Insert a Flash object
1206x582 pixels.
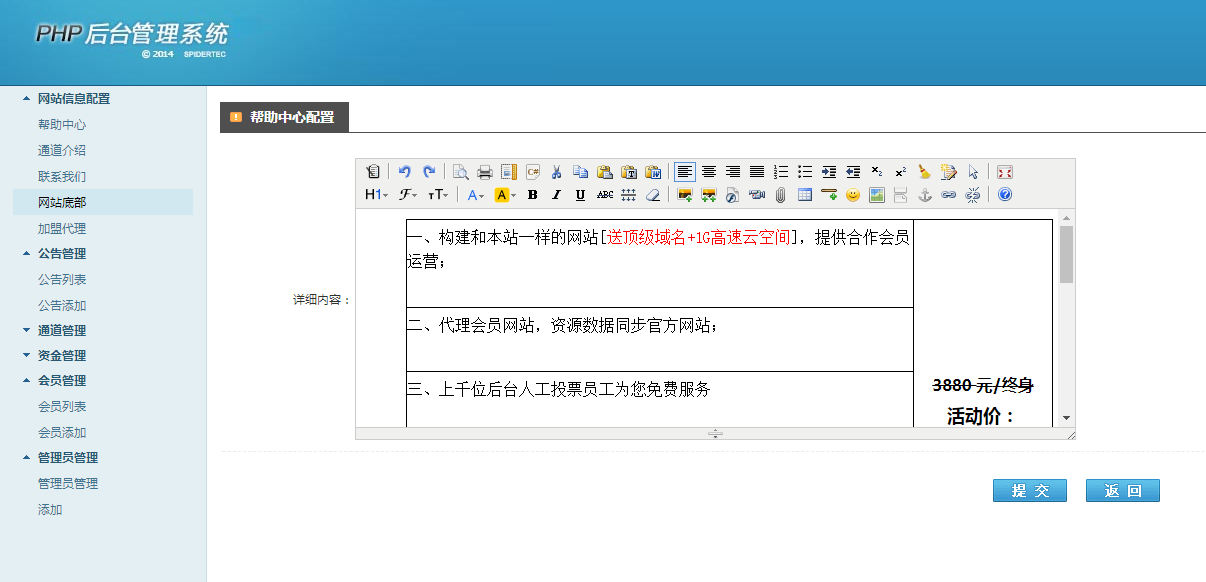[733, 194]
